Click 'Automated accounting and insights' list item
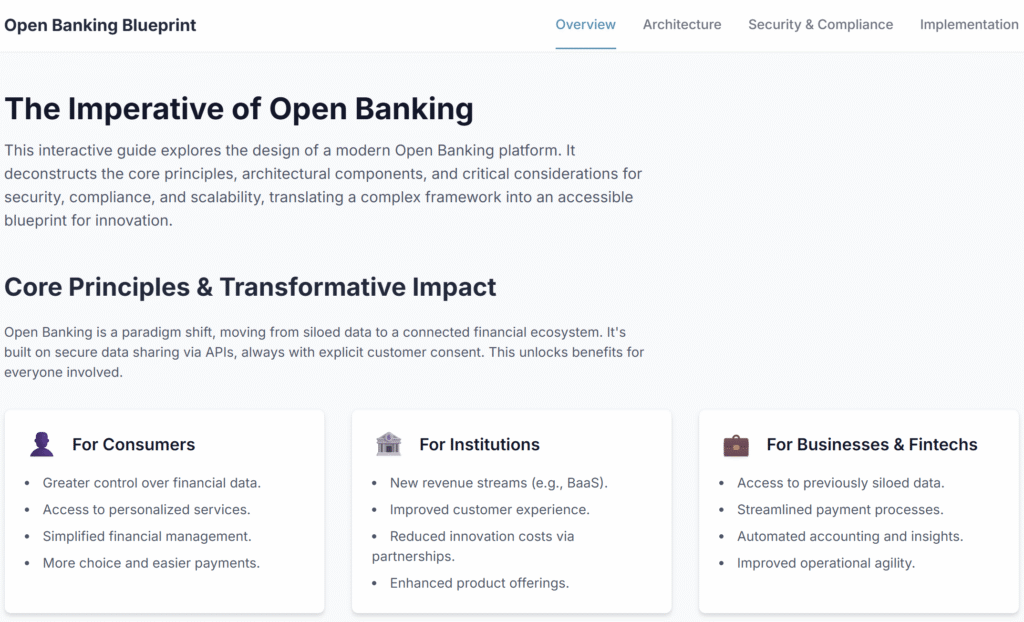Viewport: 1024px width, 622px height. [x=850, y=536]
